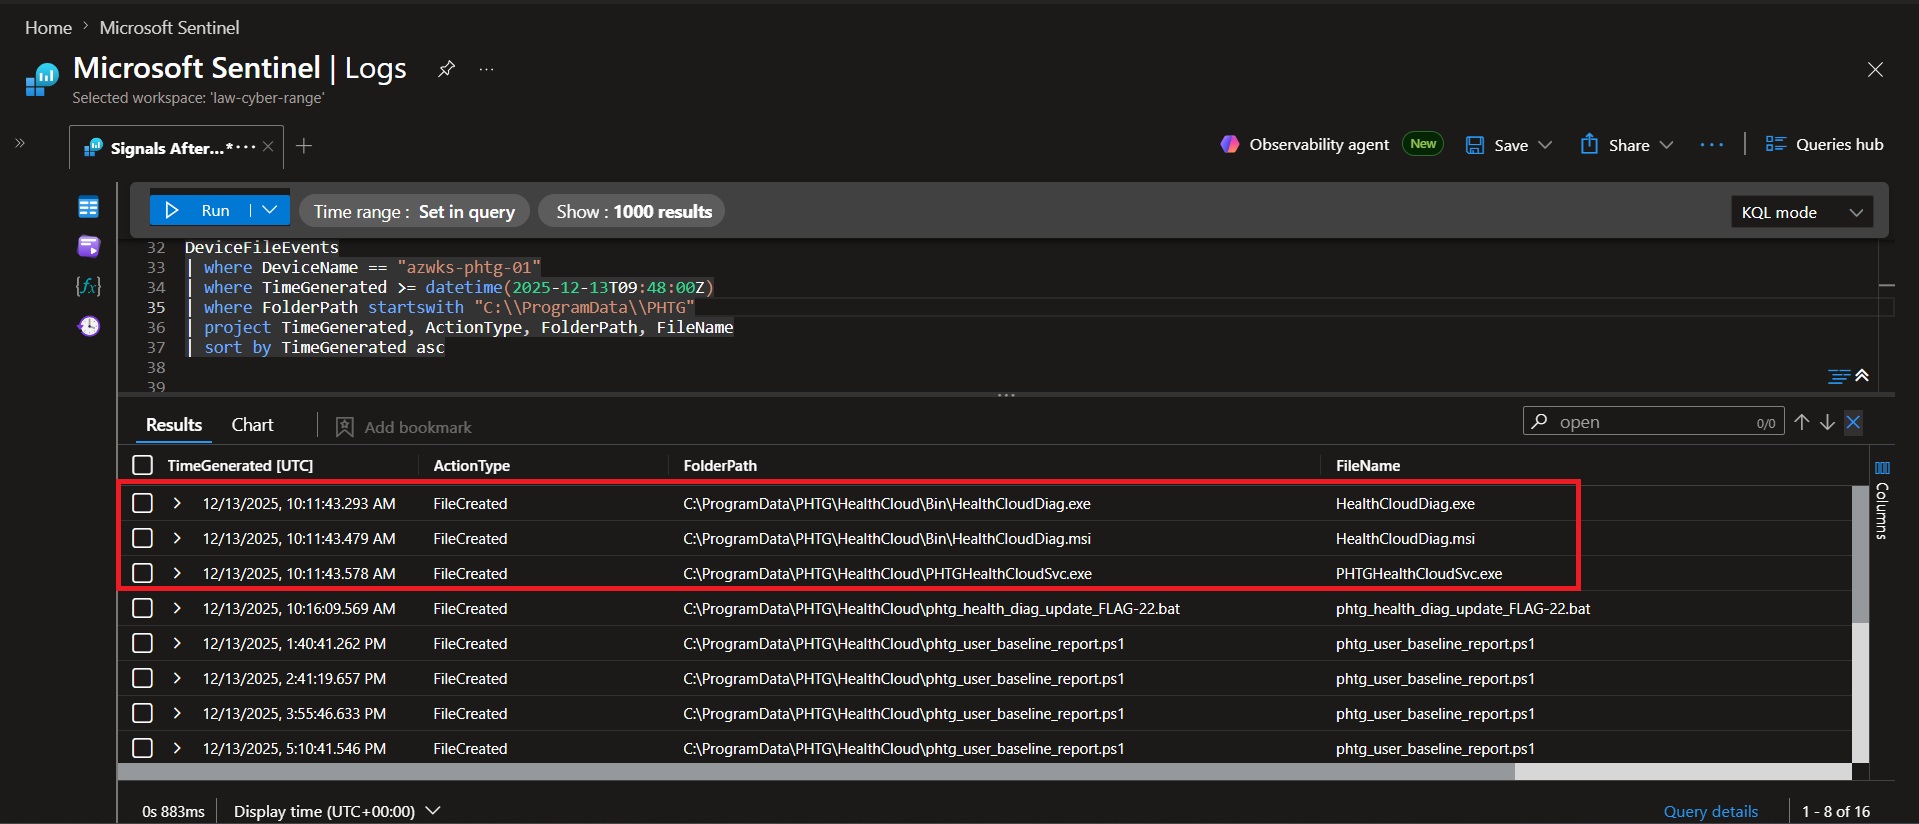The width and height of the screenshot is (1919, 824).
Task: Collapse the query editor with double chevron
Action: click(x=1862, y=376)
